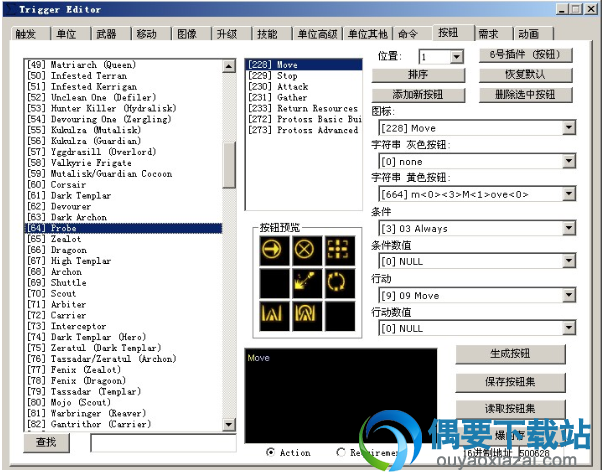The width and height of the screenshot is (602, 472).
Task: Switch to the 单位其他 tab
Action: 367,34
